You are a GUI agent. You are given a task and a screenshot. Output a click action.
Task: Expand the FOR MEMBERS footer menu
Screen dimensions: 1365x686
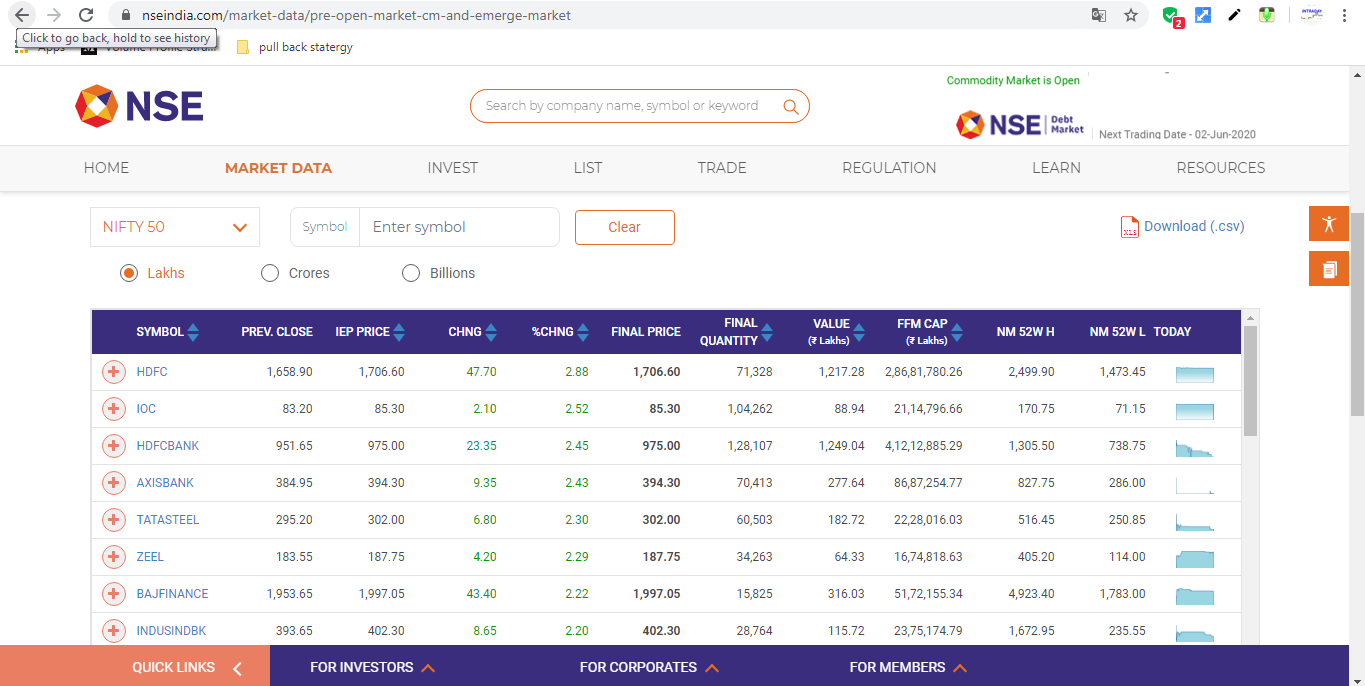[908, 667]
